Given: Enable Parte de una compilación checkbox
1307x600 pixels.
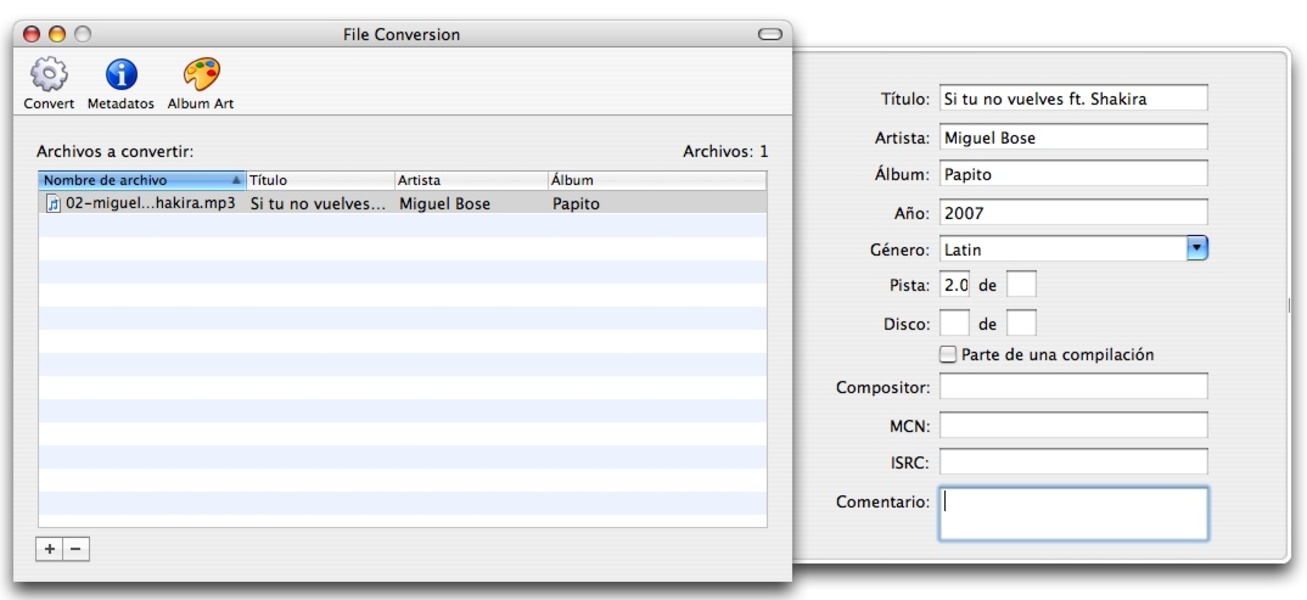Looking at the screenshot, I should click(x=948, y=354).
